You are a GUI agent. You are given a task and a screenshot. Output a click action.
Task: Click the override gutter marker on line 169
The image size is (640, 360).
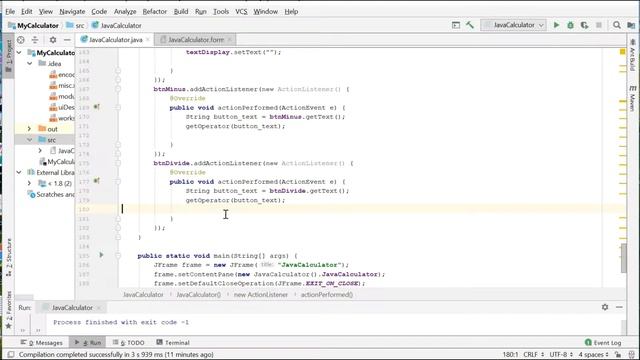coord(97,107)
